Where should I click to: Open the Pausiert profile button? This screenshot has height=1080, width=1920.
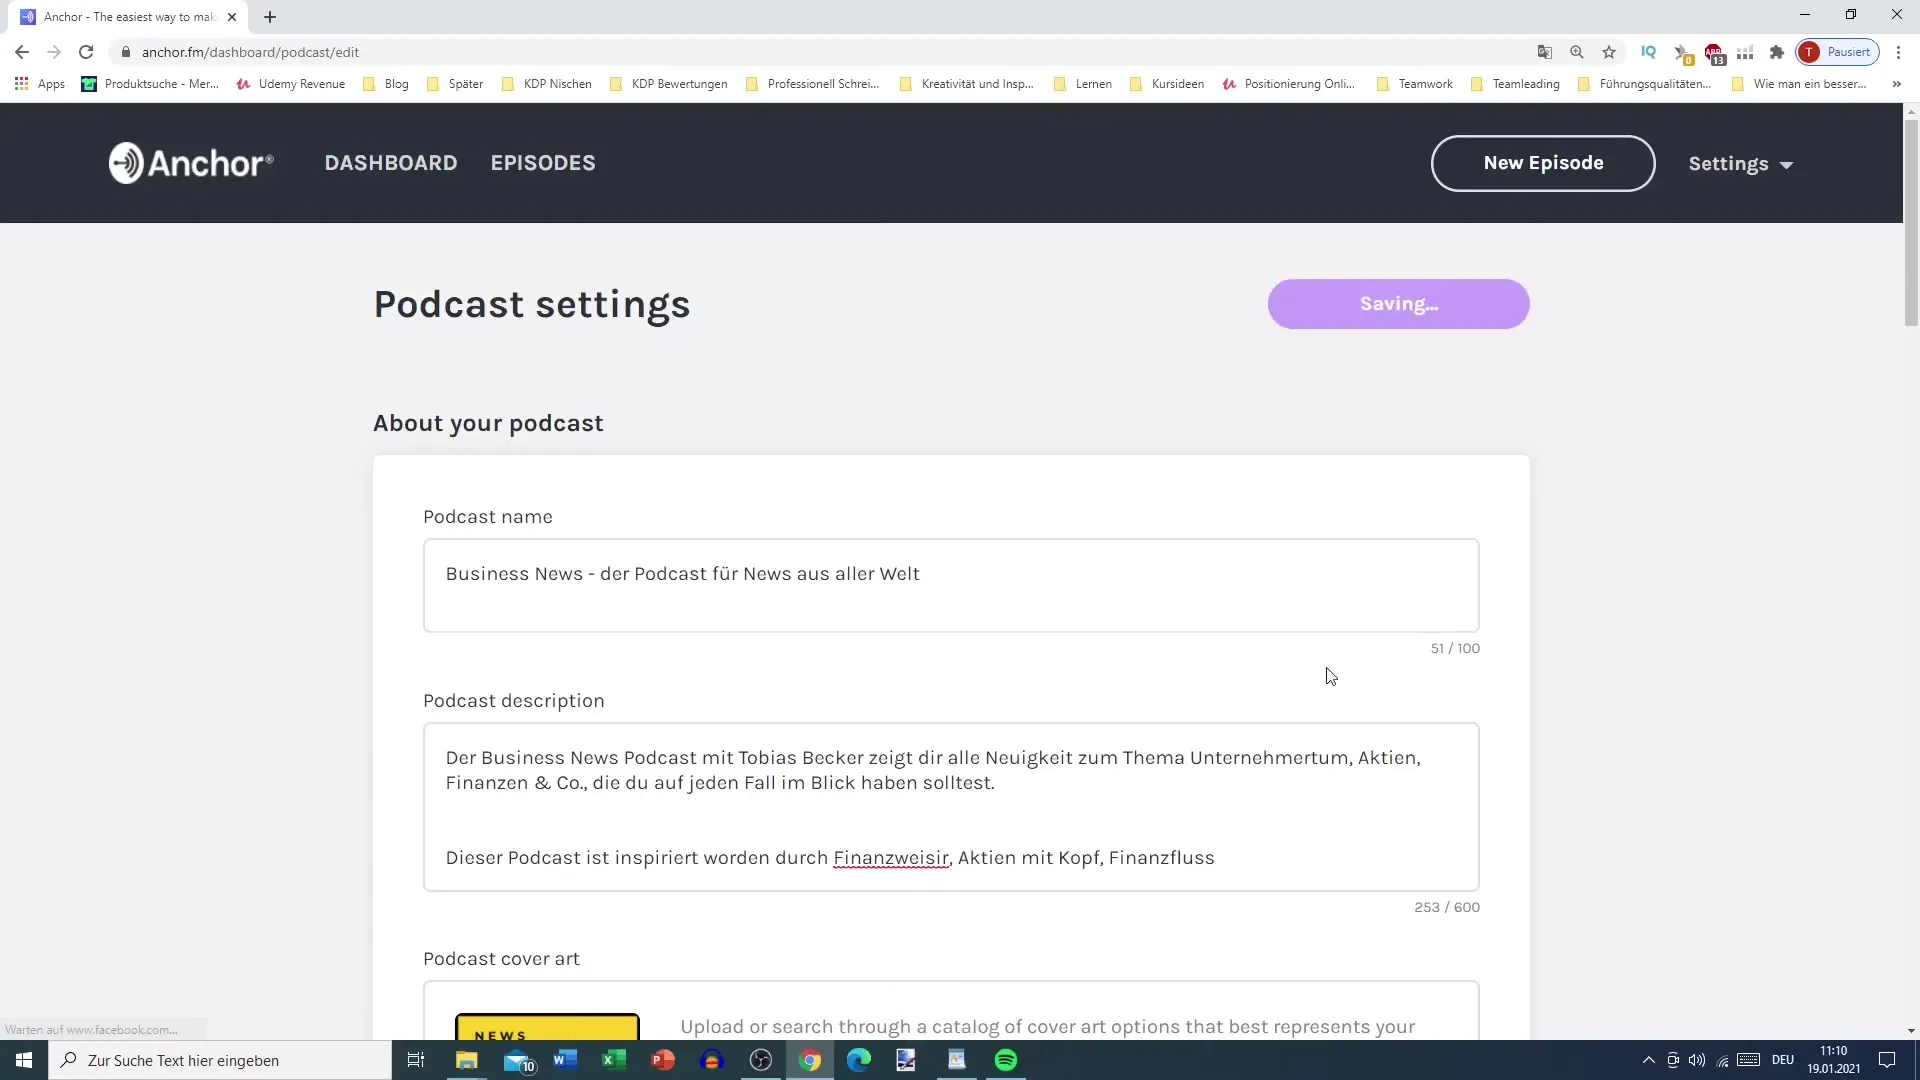[x=1838, y=52]
